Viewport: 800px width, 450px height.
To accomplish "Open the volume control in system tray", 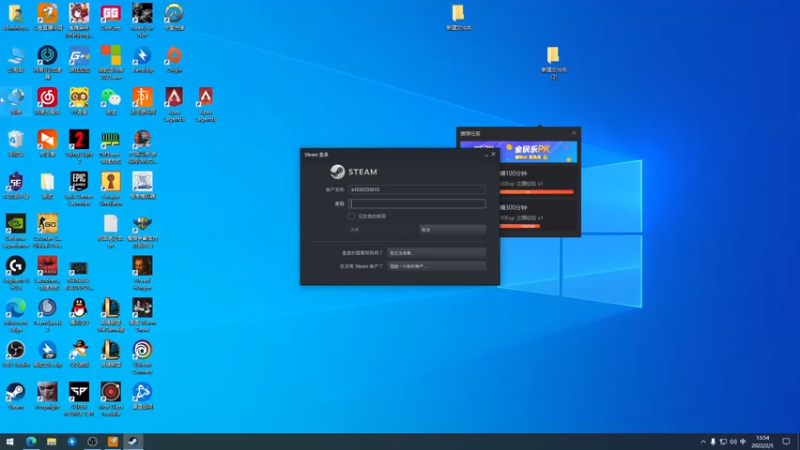I will 733,442.
